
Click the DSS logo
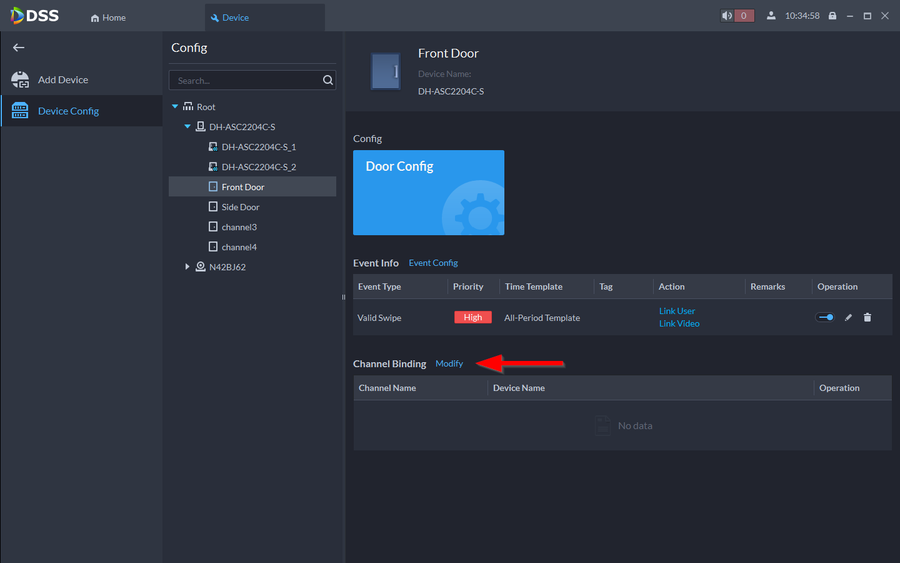click(34, 15)
